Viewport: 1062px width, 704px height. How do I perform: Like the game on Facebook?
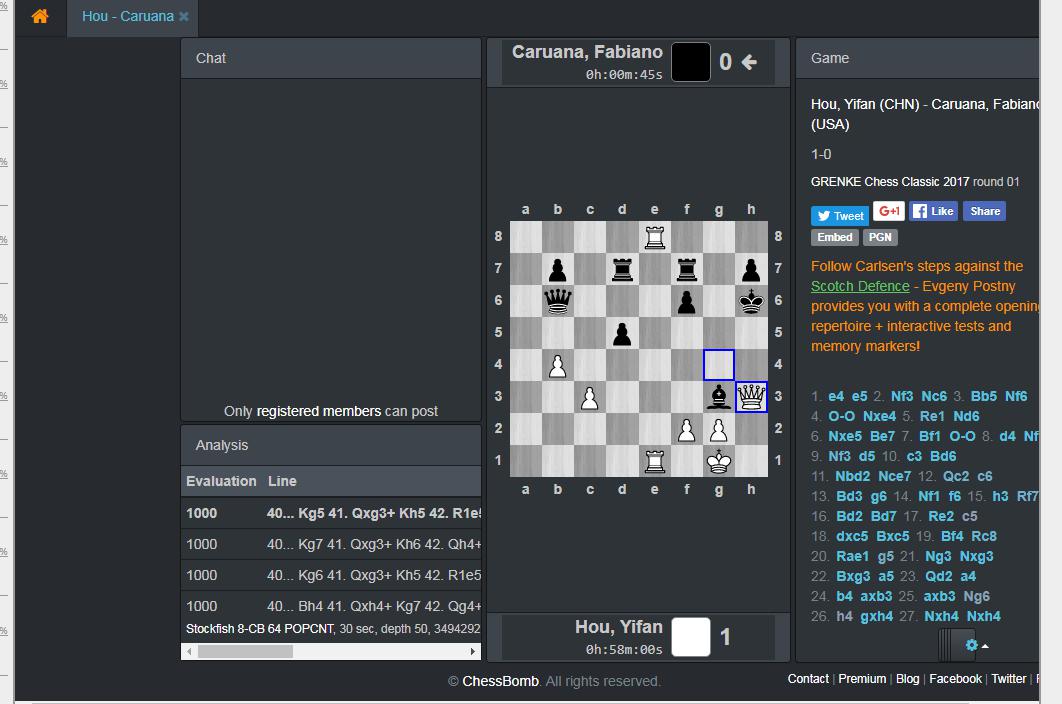click(x=933, y=211)
